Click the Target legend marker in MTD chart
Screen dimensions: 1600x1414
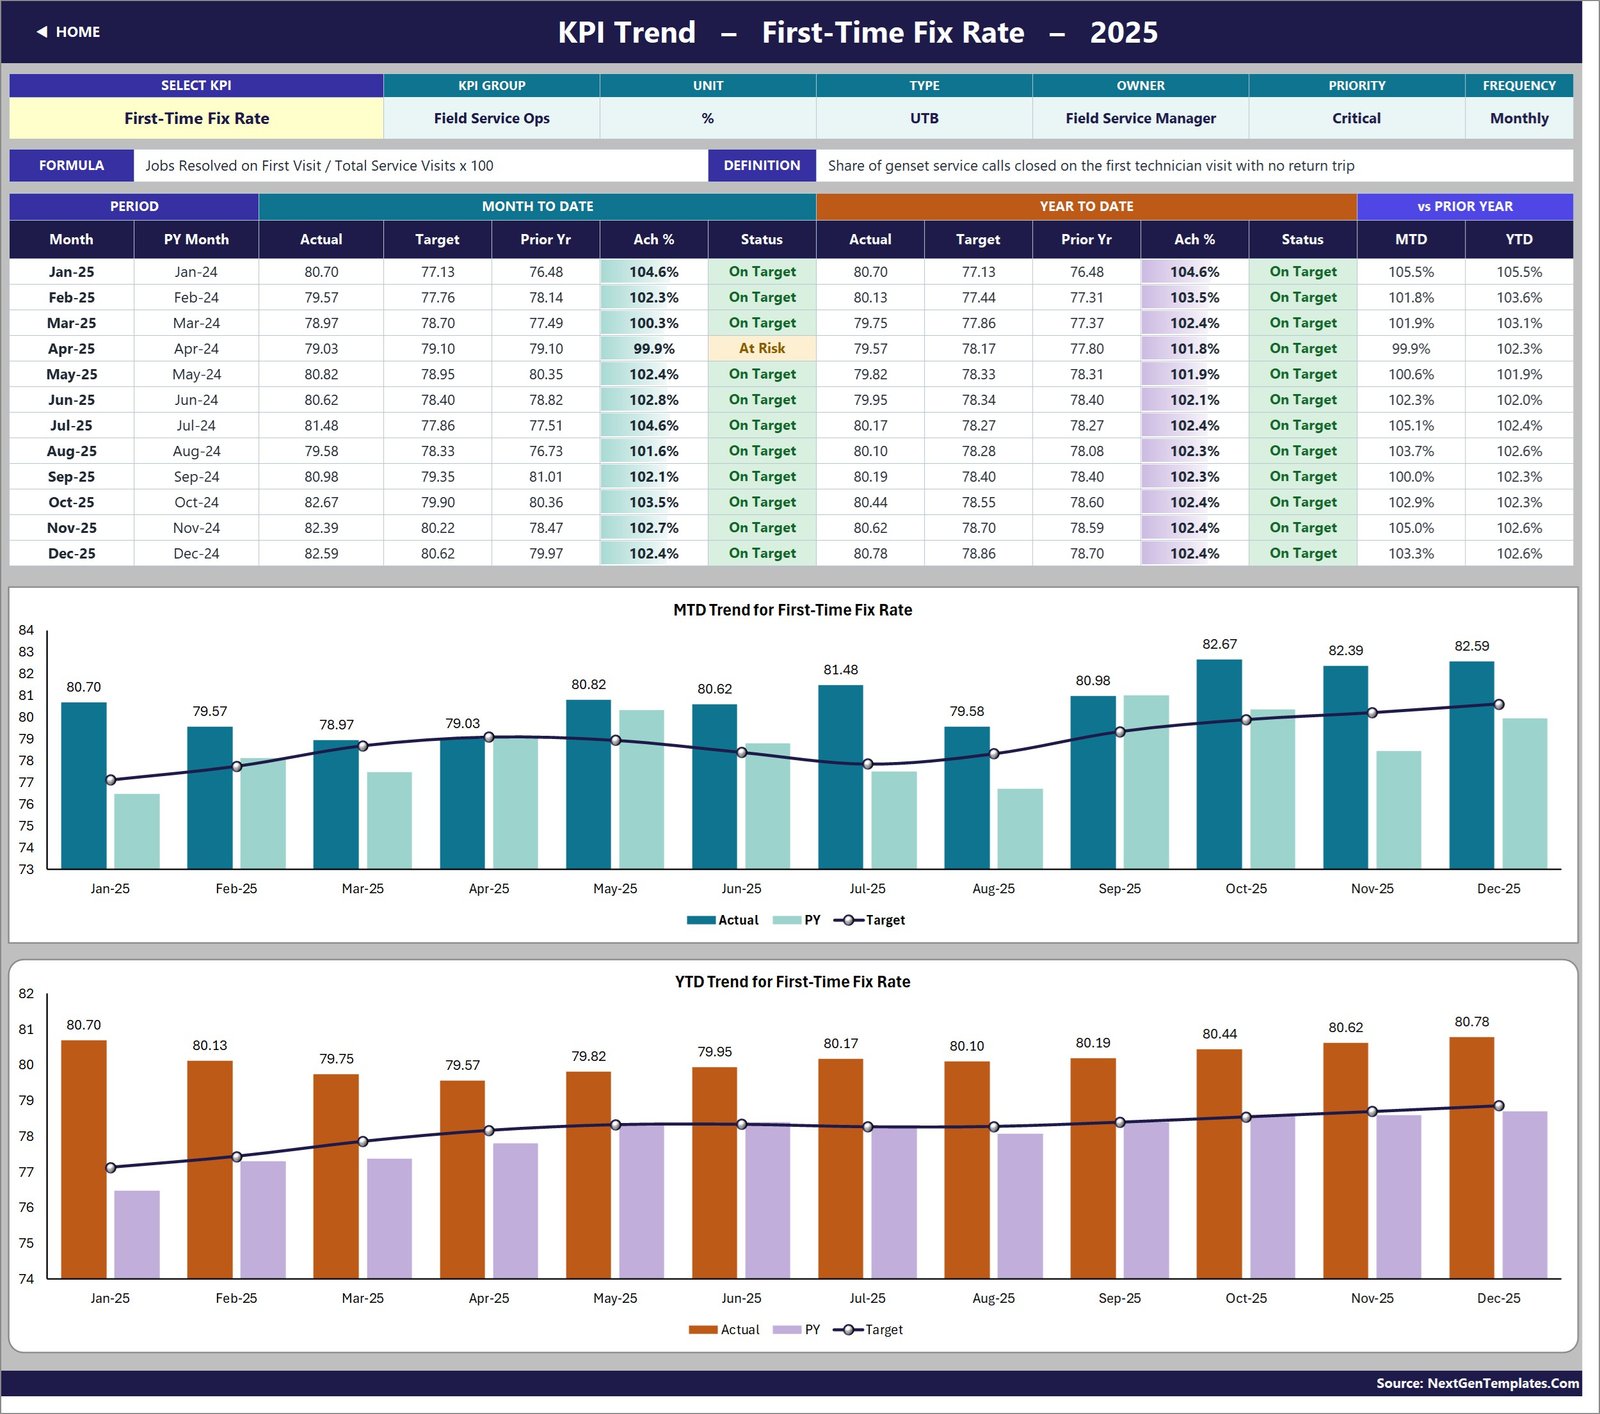coord(848,920)
